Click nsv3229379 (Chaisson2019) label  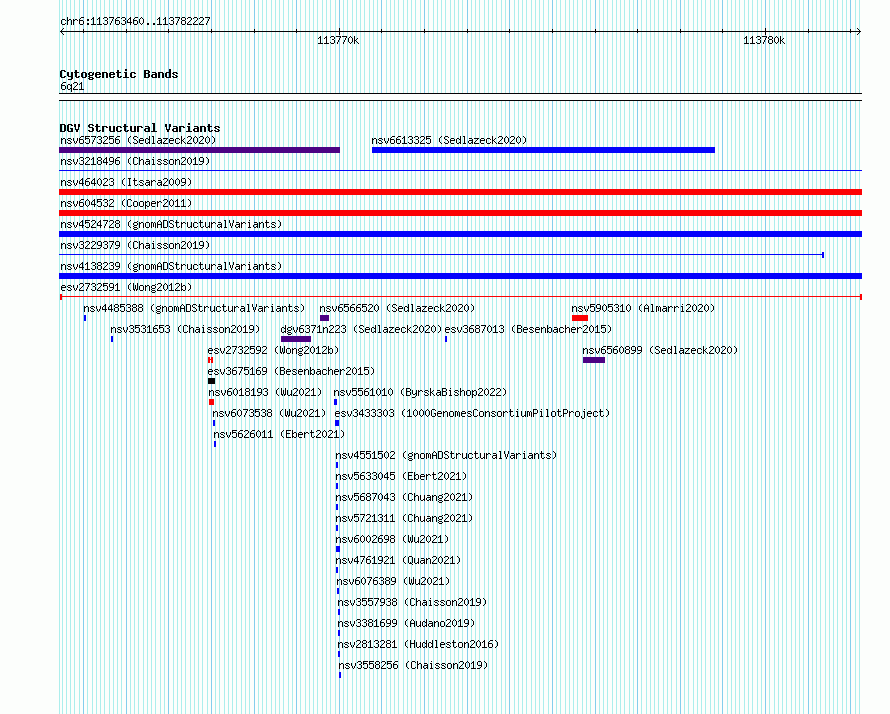click(135, 245)
